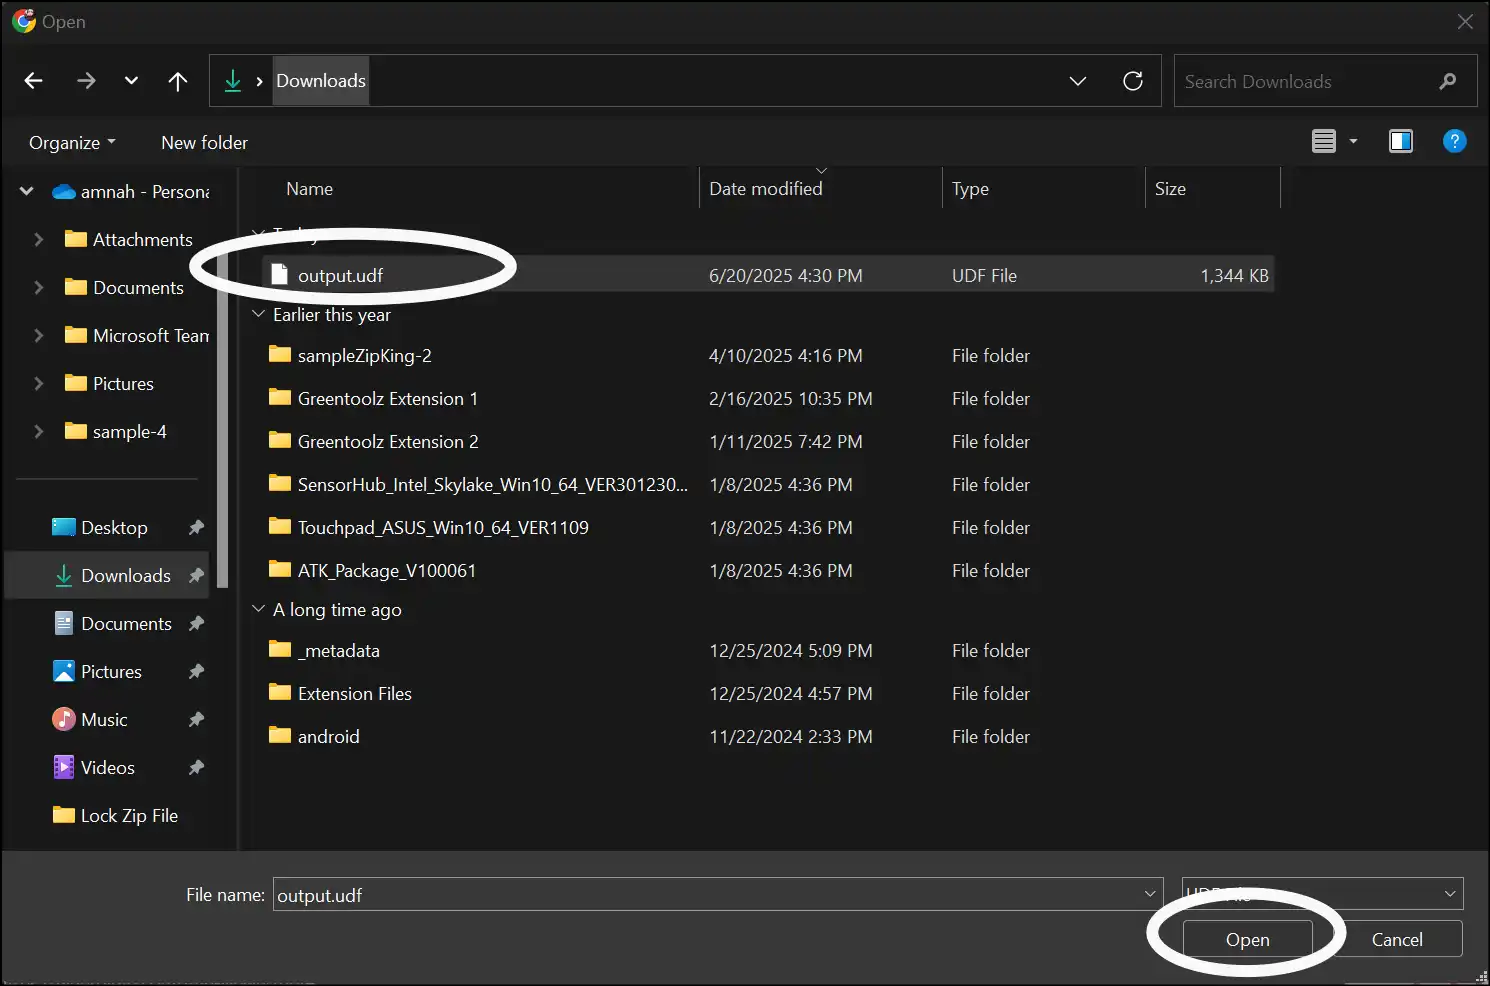Viewport: 1490px width, 986px height.
Task: Expand the Pictures folder tree node
Action: [39, 383]
